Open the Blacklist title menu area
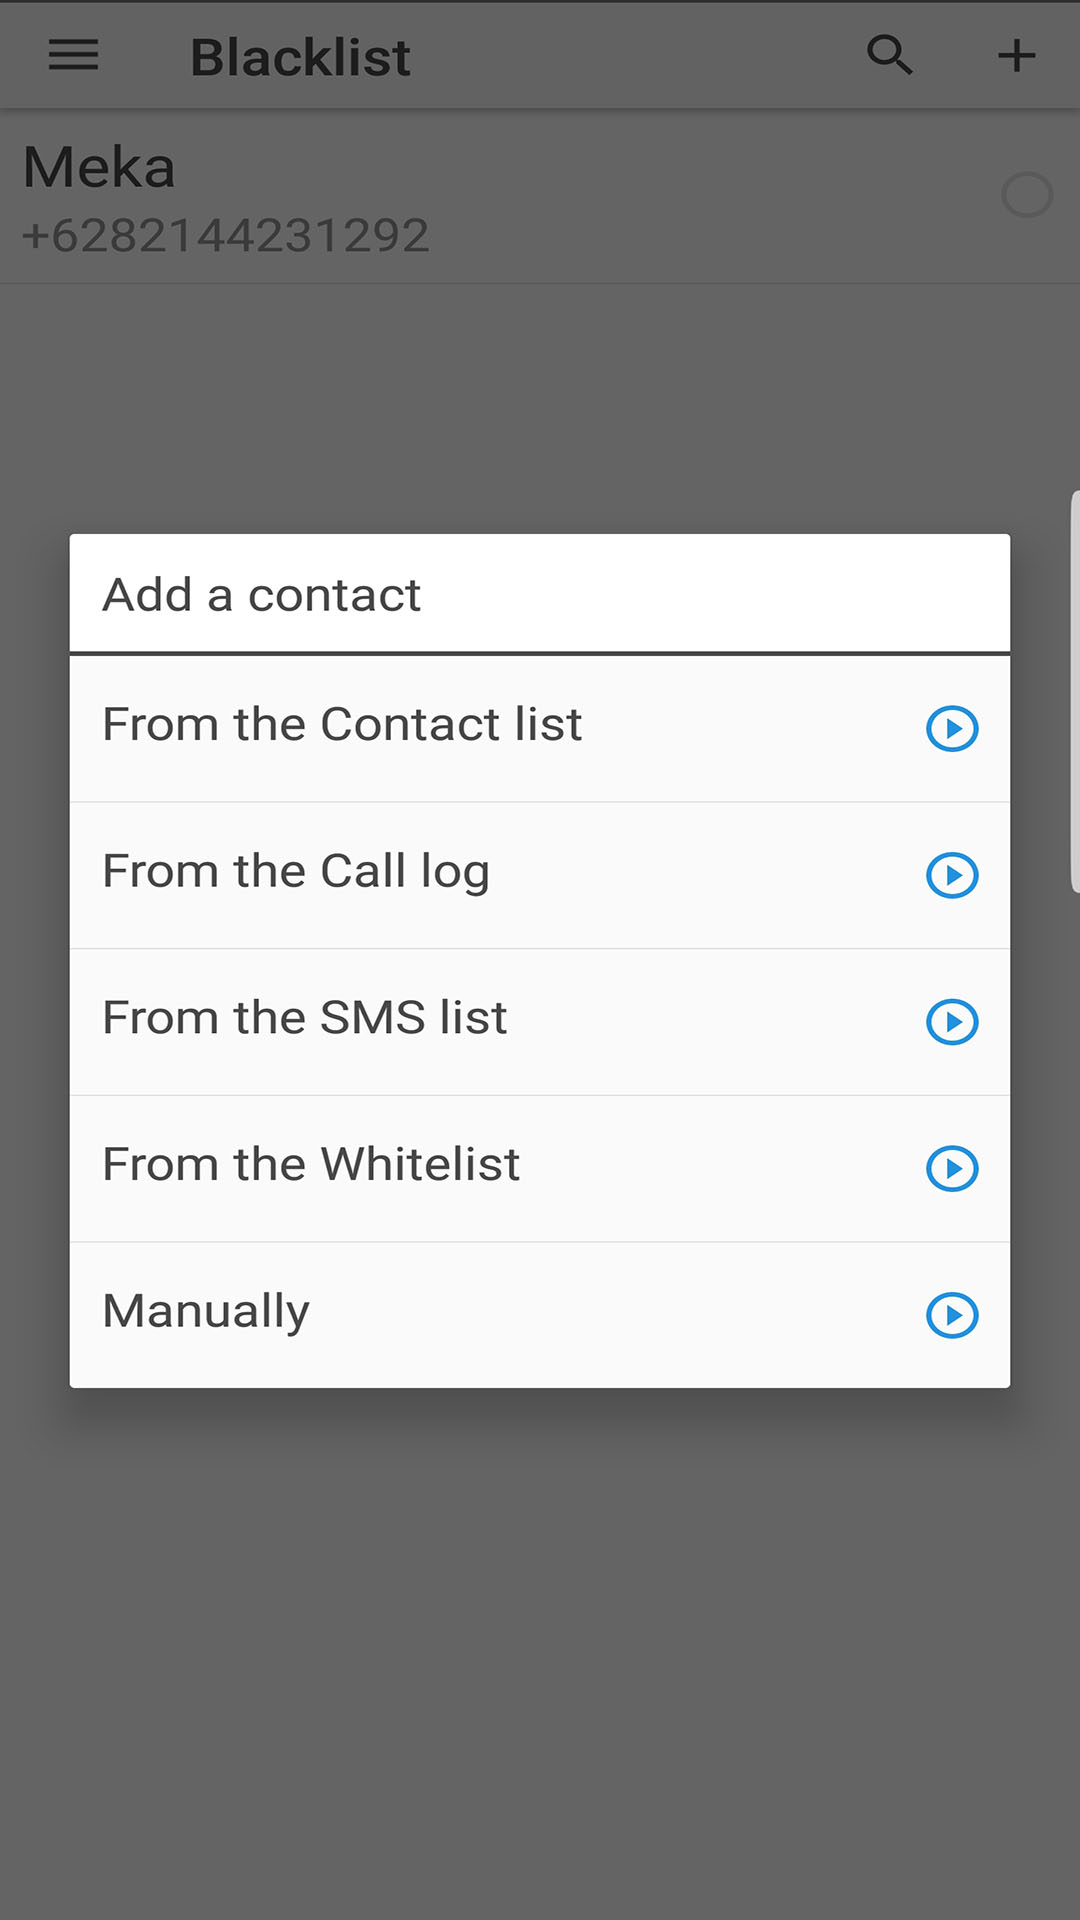The image size is (1080, 1920). click(x=300, y=55)
